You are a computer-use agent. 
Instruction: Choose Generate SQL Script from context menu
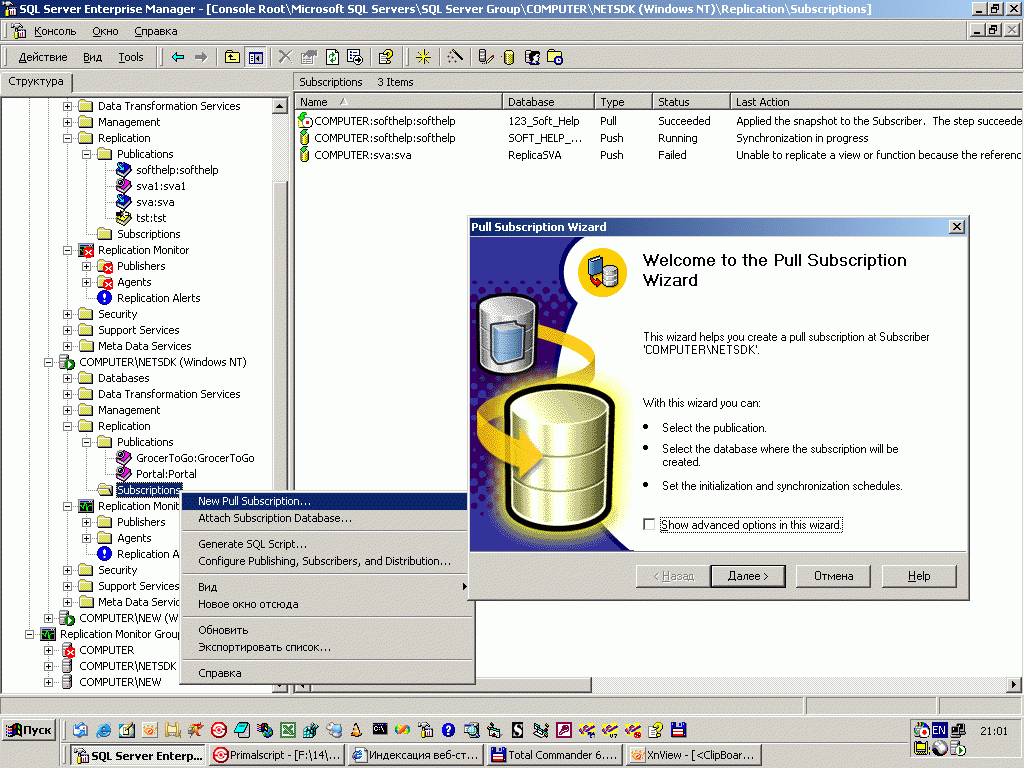(325, 544)
